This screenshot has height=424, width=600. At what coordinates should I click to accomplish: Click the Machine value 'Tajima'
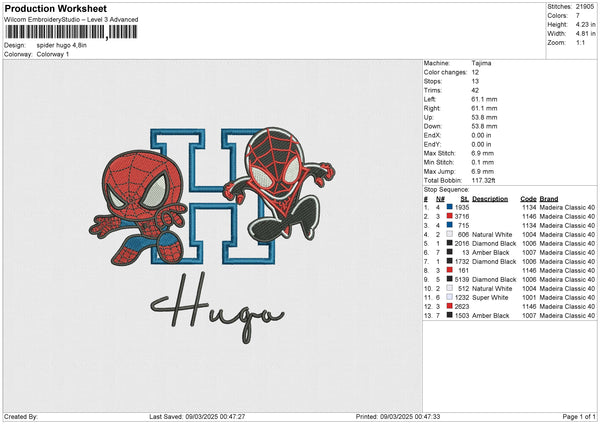481,63
